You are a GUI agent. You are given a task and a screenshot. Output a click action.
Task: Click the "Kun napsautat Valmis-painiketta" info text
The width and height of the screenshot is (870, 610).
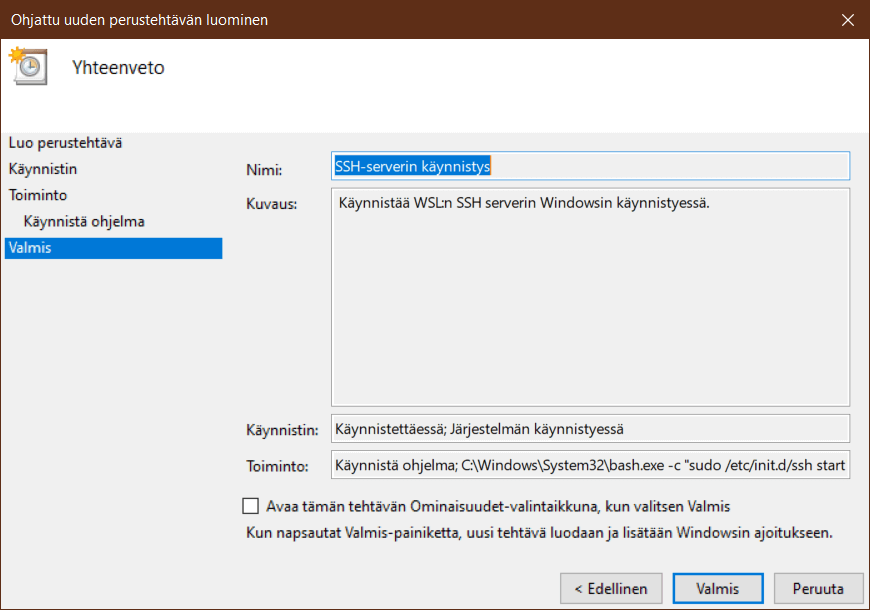[x=539, y=533]
